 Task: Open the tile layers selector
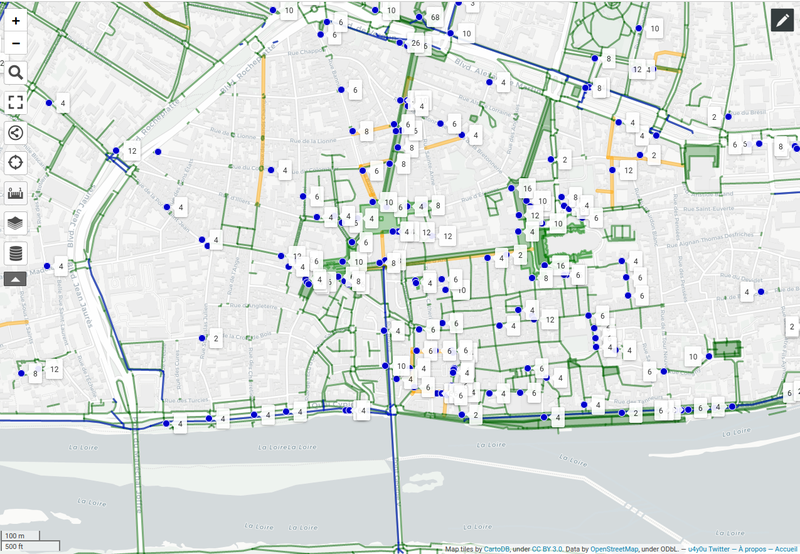click(16, 223)
